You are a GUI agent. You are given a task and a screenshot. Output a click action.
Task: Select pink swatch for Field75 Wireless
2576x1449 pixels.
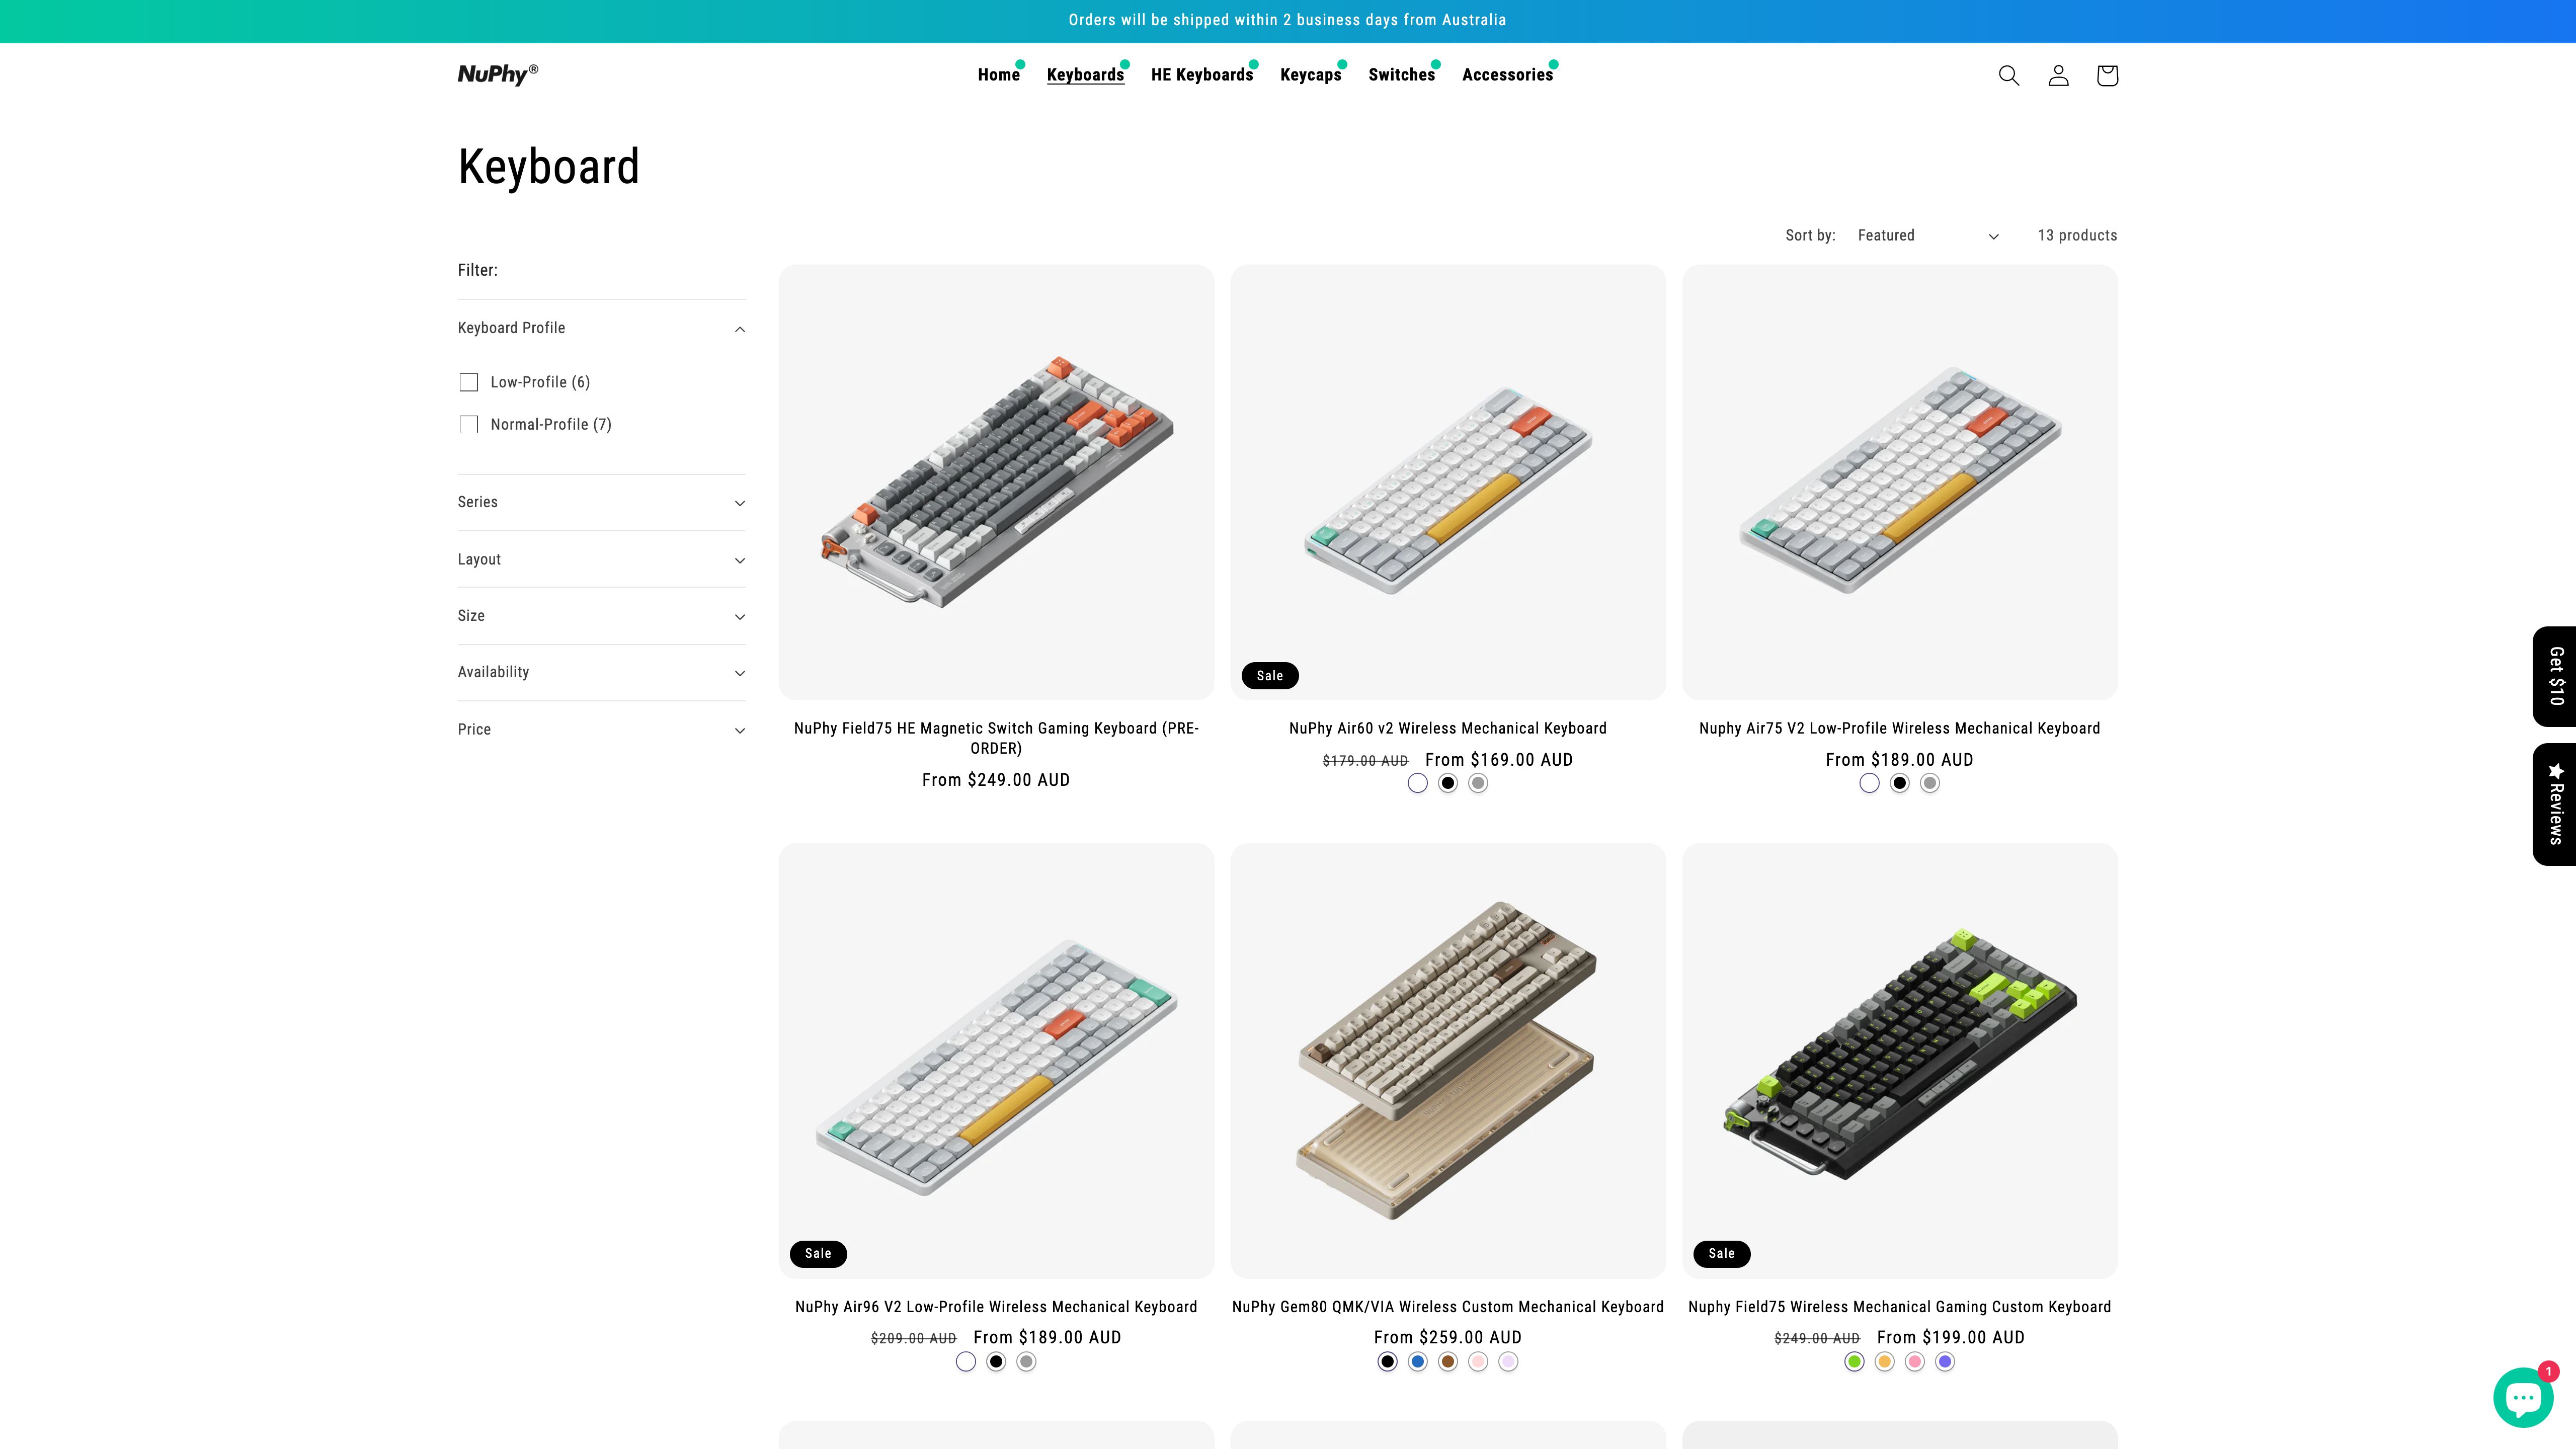pos(1914,1361)
